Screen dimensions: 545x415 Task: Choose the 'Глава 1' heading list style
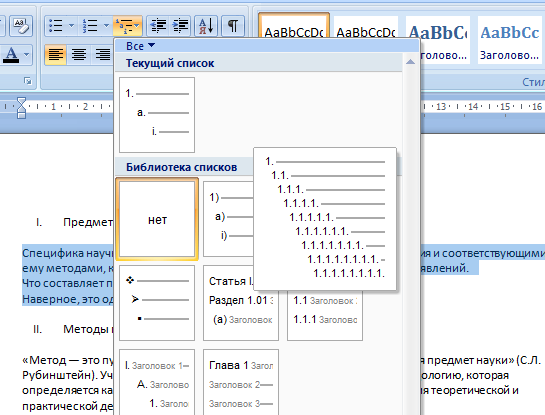pyautogui.click(x=241, y=382)
